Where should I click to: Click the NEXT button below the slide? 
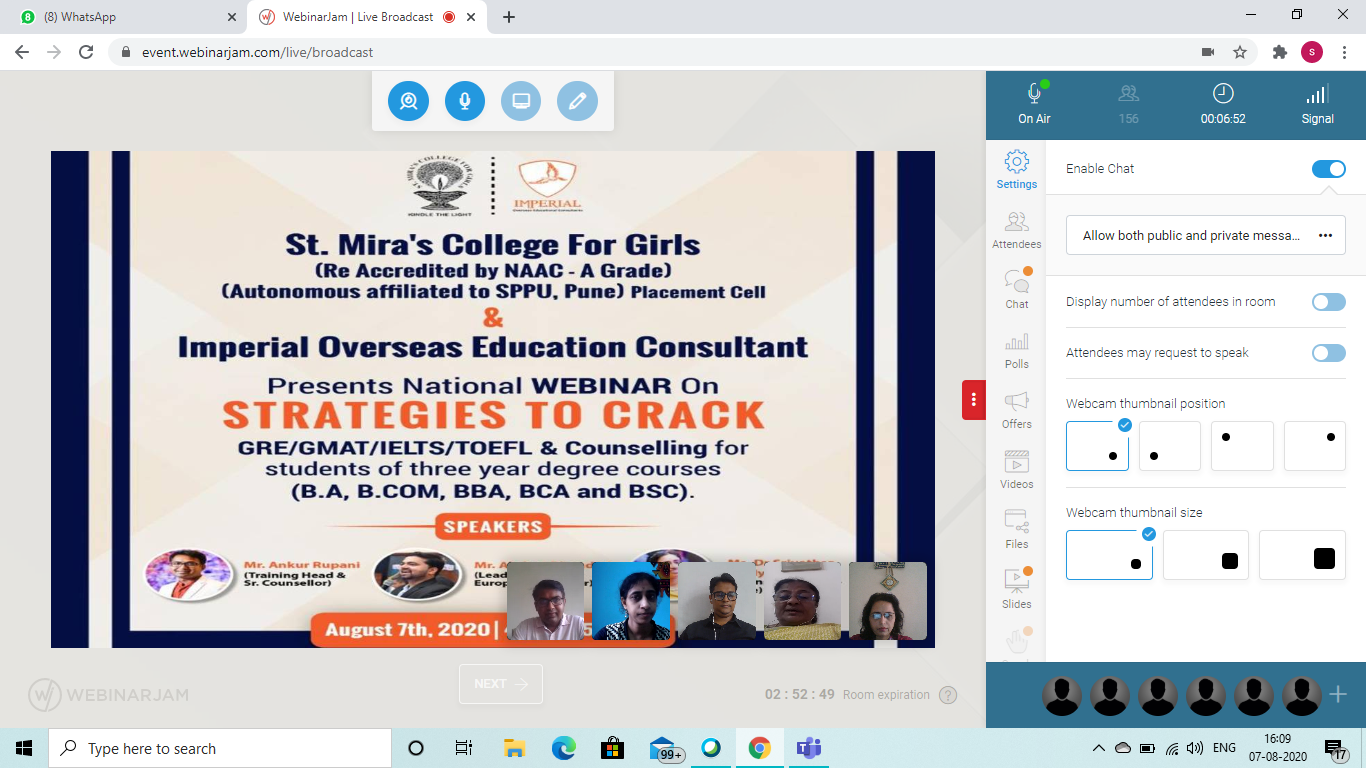click(500, 684)
